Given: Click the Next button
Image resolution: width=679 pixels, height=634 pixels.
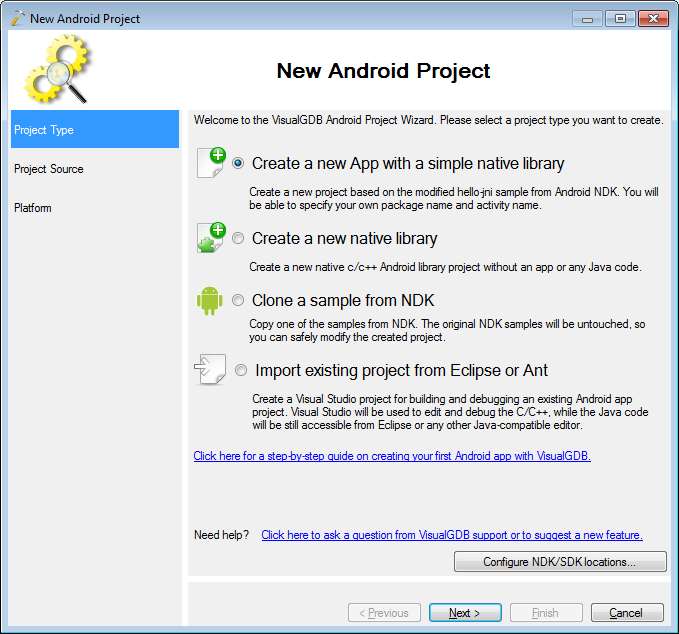Looking at the screenshot, I should point(465,613).
